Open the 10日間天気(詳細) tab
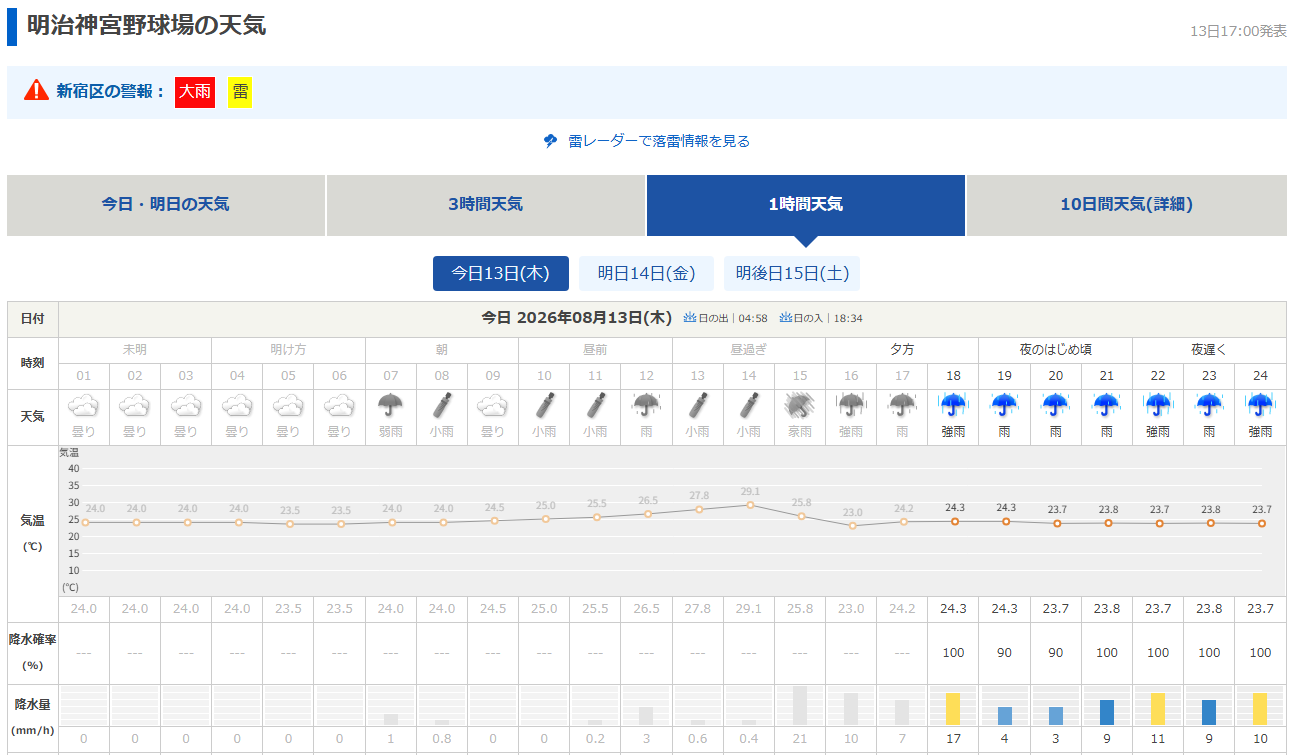This screenshot has height=755, width=1291. [1127, 205]
